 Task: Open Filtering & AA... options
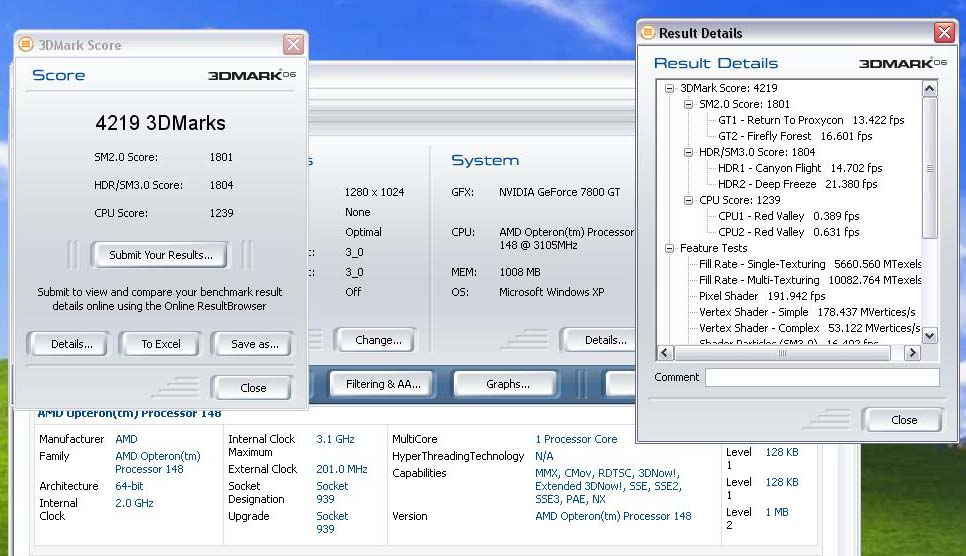[383, 384]
